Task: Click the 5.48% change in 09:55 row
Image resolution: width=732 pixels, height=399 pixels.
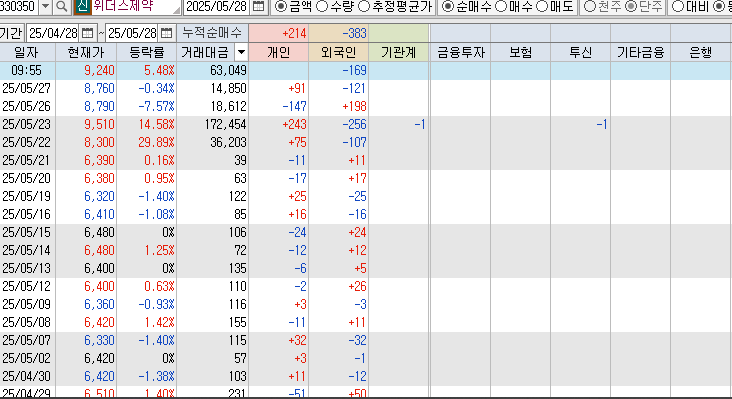Action: [x=159, y=70]
